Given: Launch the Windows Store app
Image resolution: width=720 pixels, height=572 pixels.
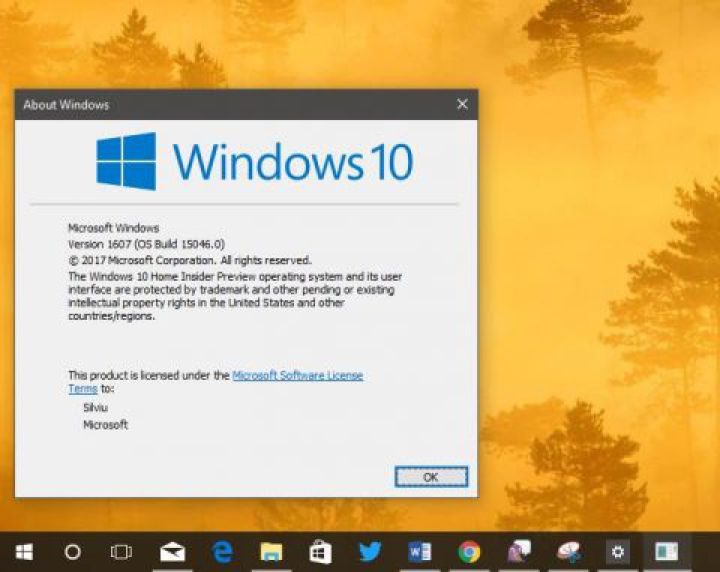Looking at the screenshot, I should 320,551.
